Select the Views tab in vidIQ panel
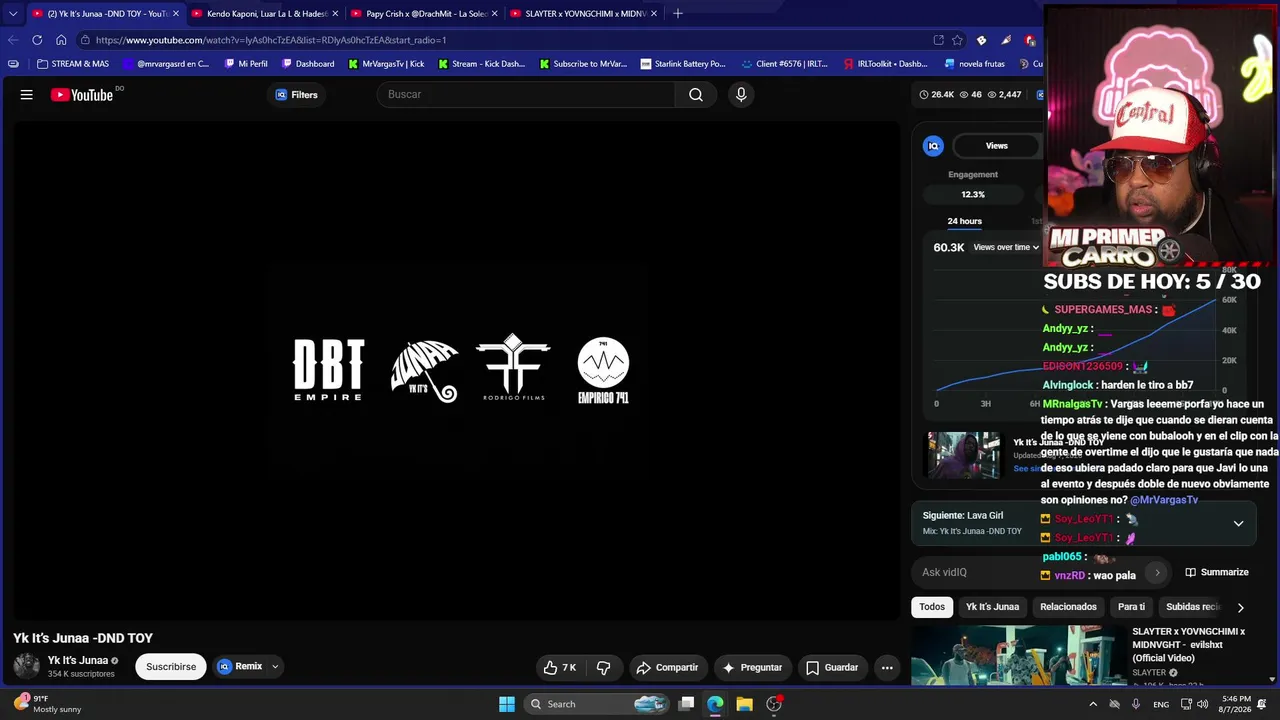The height and width of the screenshot is (720, 1280). pos(997,146)
